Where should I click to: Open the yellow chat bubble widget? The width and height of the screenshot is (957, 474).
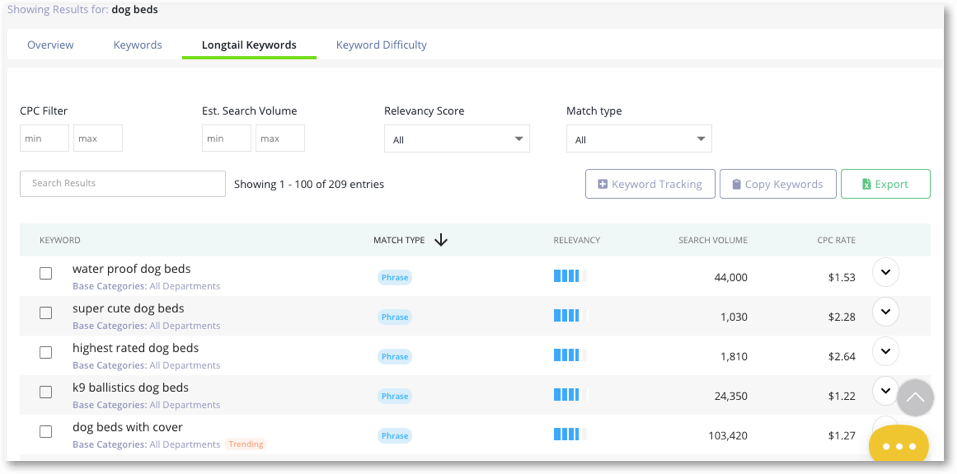click(899, 444)
